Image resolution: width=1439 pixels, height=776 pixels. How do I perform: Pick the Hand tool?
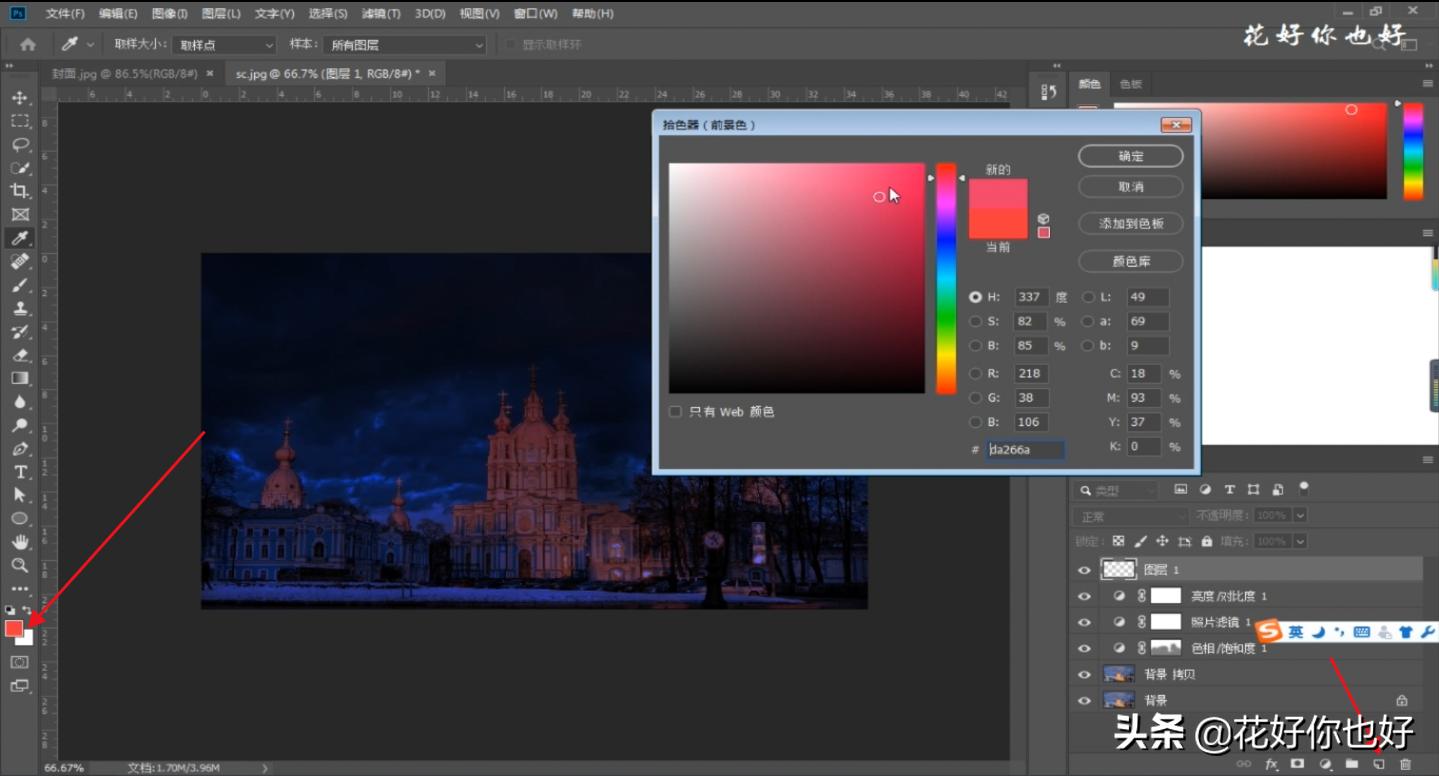click(x=19, y=542)
